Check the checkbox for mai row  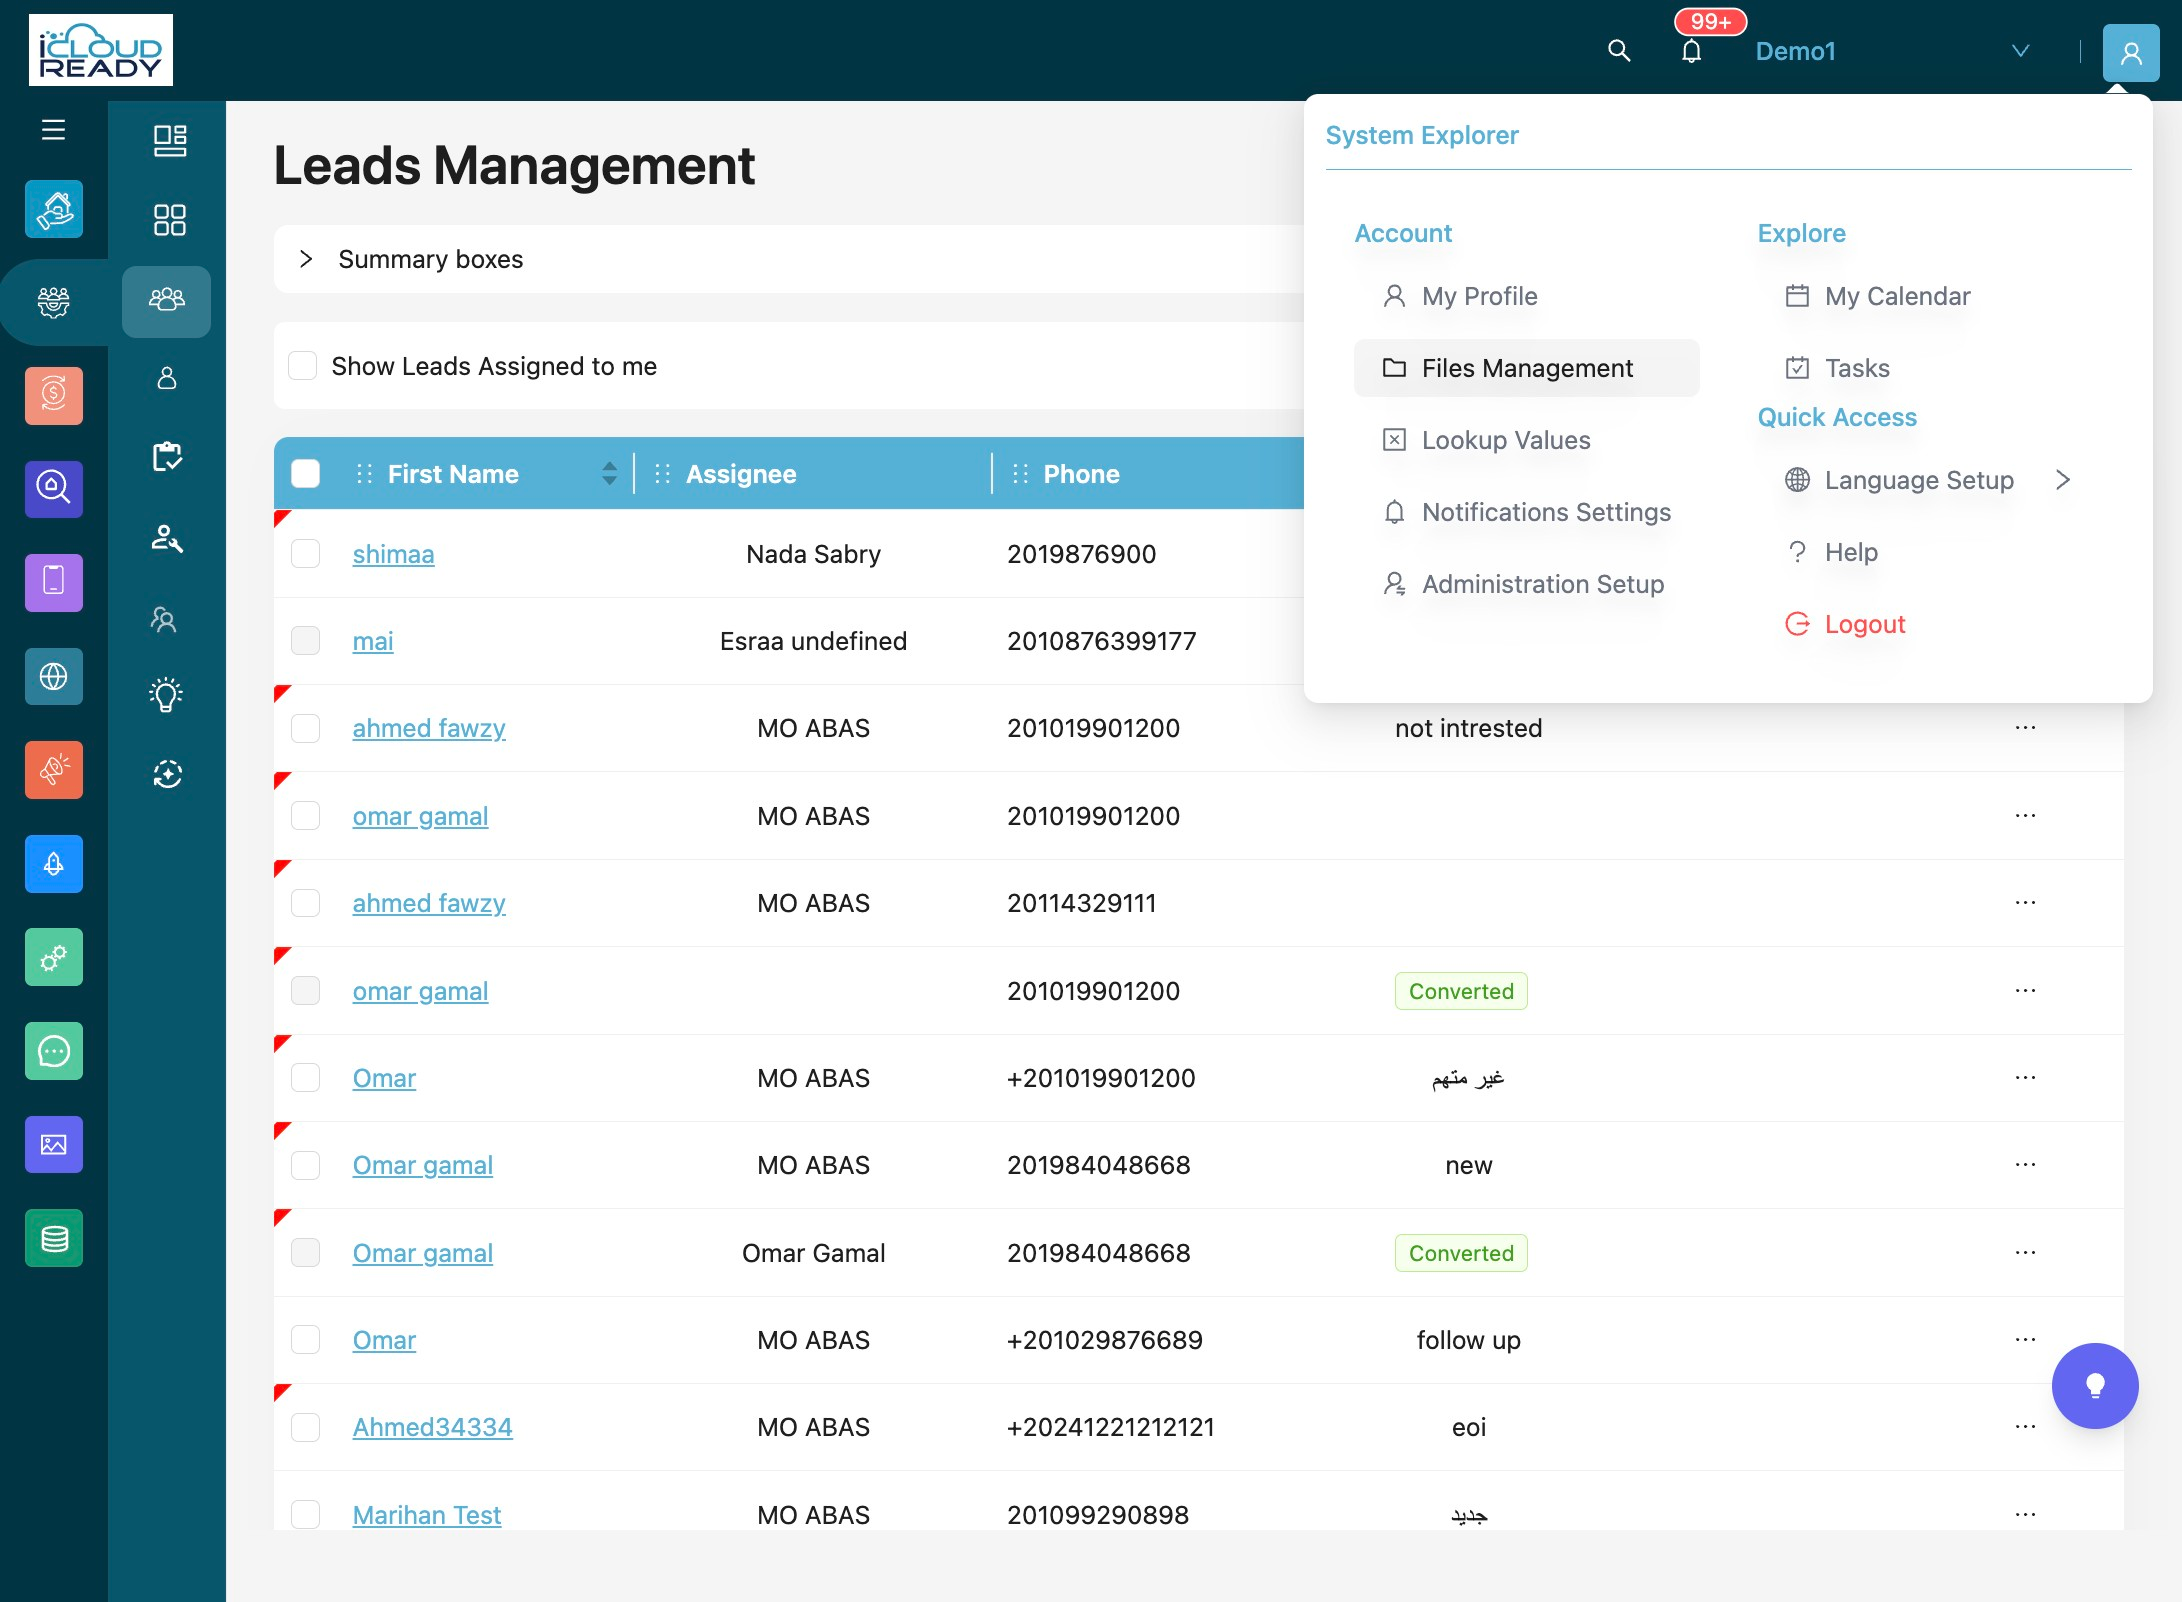click(305, 641)
